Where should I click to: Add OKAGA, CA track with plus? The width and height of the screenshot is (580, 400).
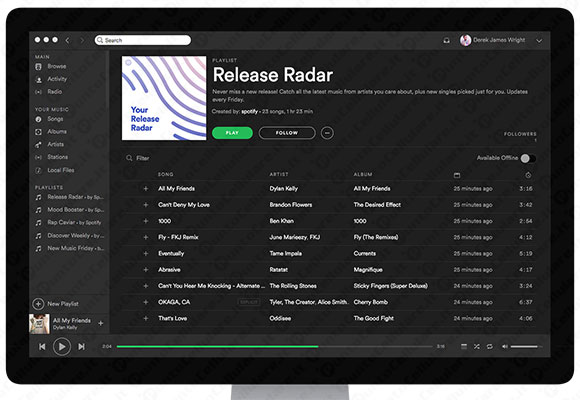point(146,302)
